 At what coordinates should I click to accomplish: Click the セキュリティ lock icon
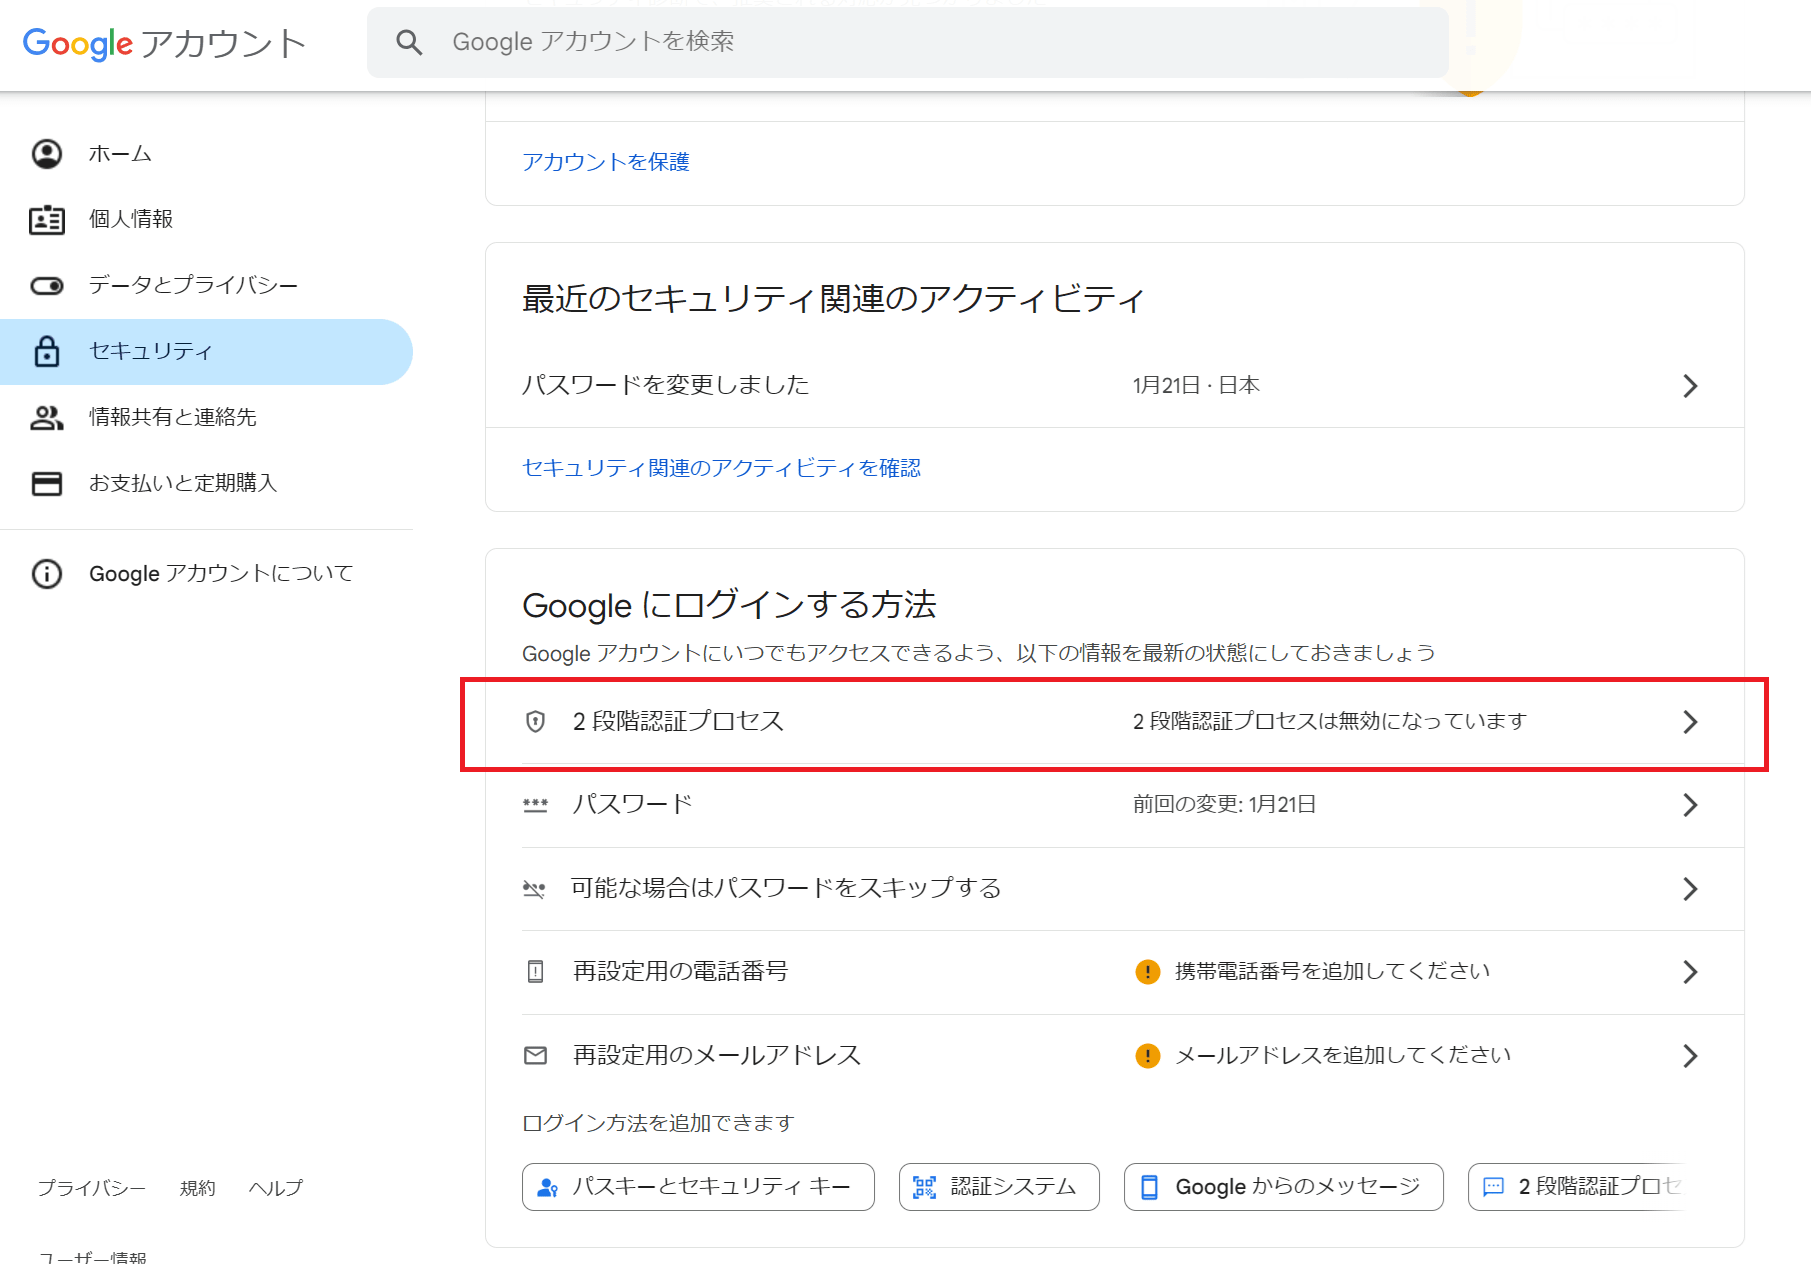pyautogui.click(x=47, y=351)
